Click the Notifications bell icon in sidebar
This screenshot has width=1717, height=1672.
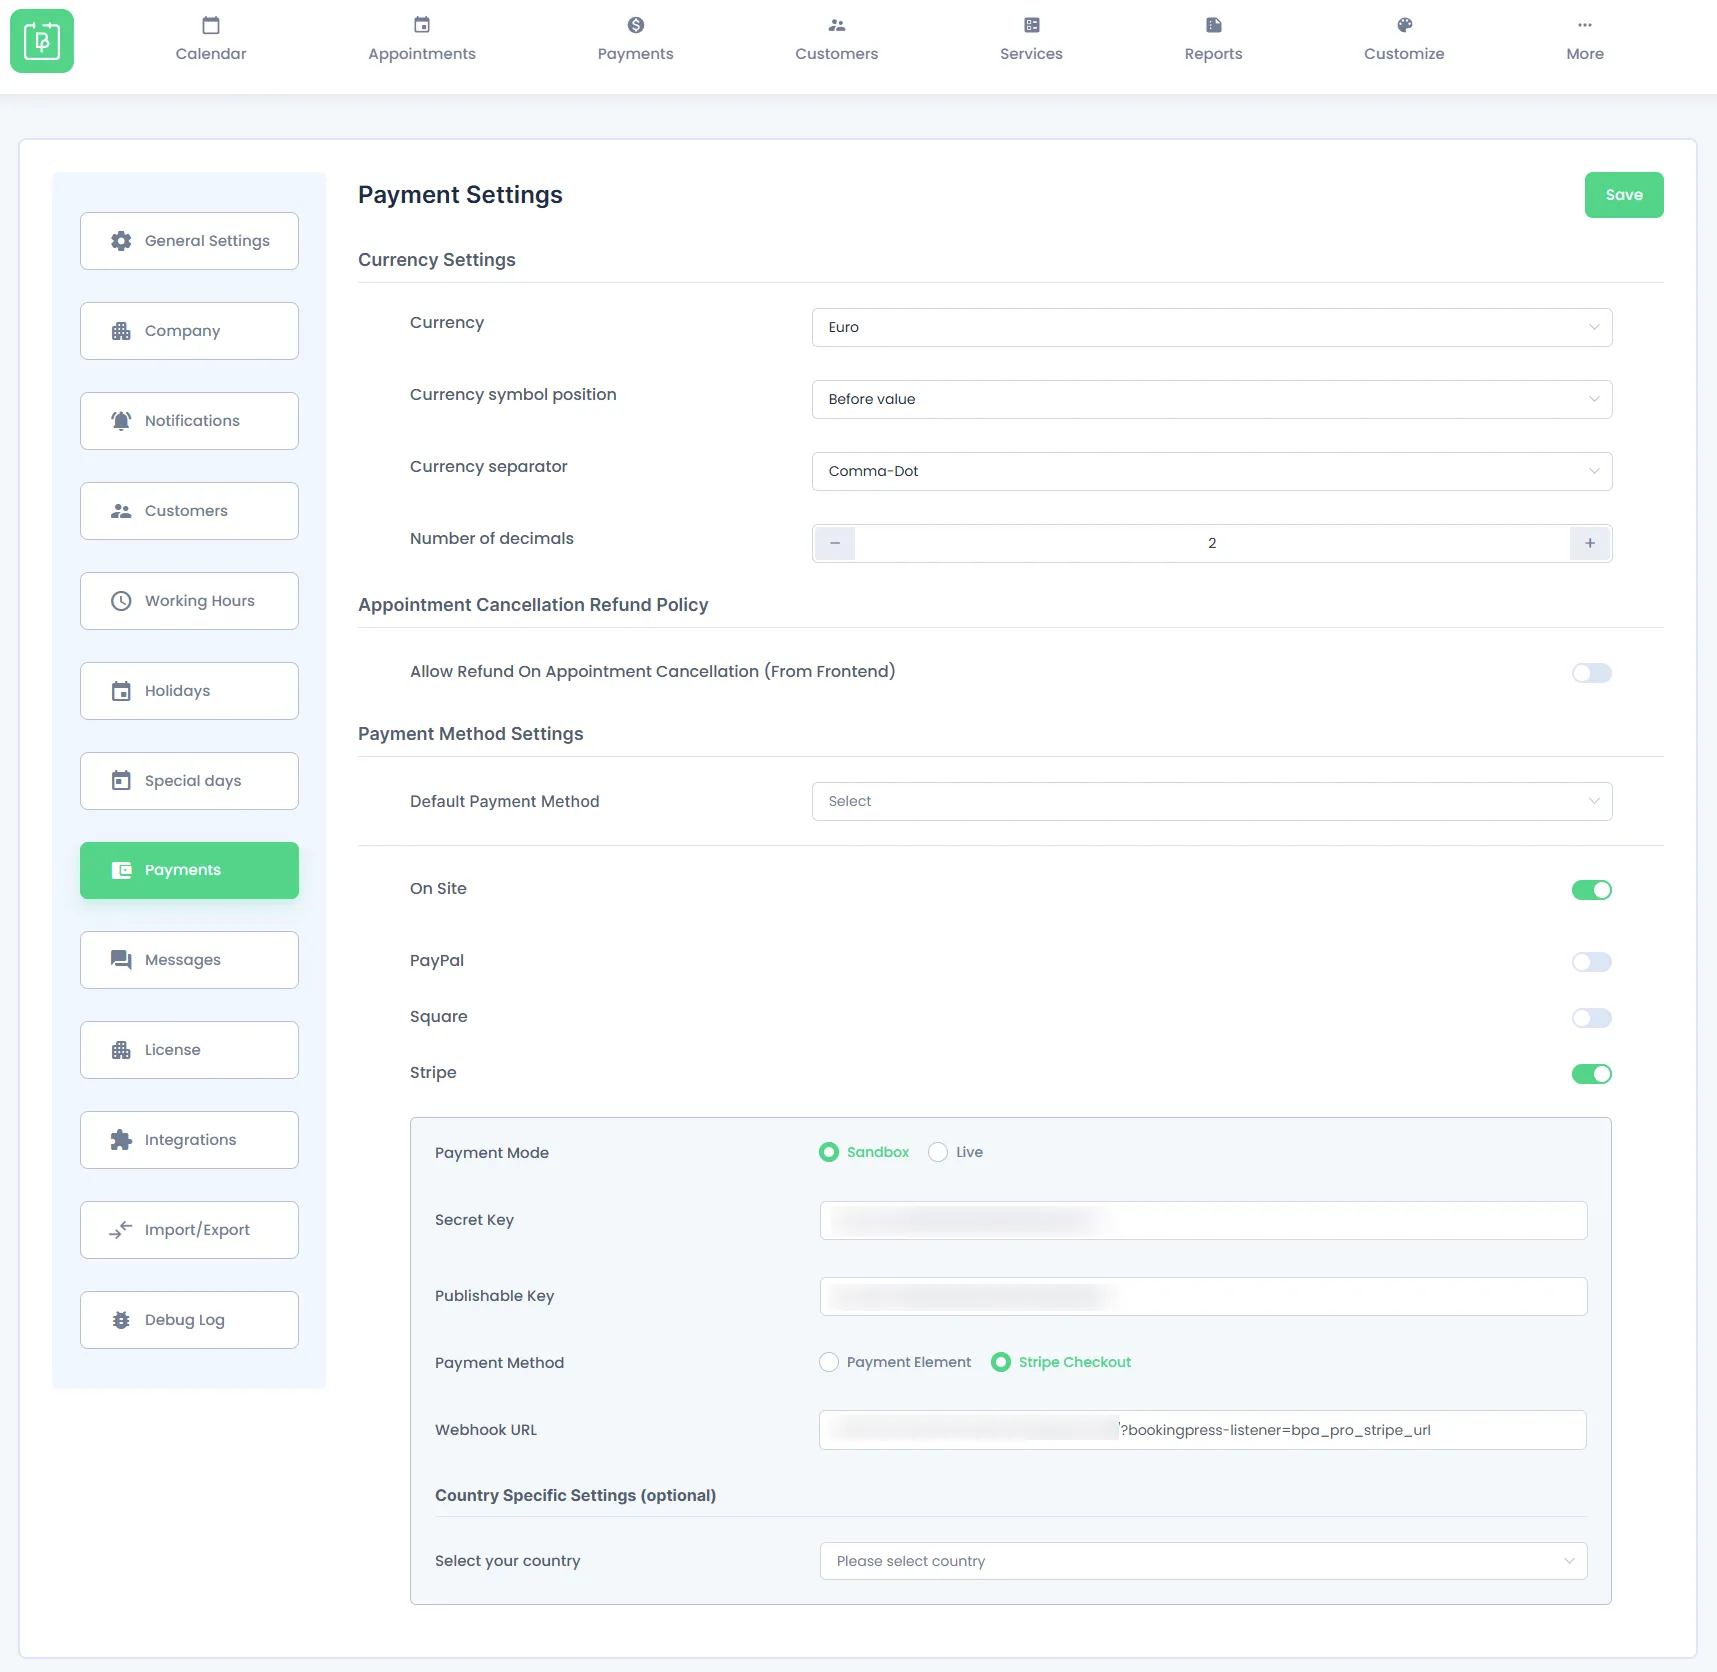(121, 421)
